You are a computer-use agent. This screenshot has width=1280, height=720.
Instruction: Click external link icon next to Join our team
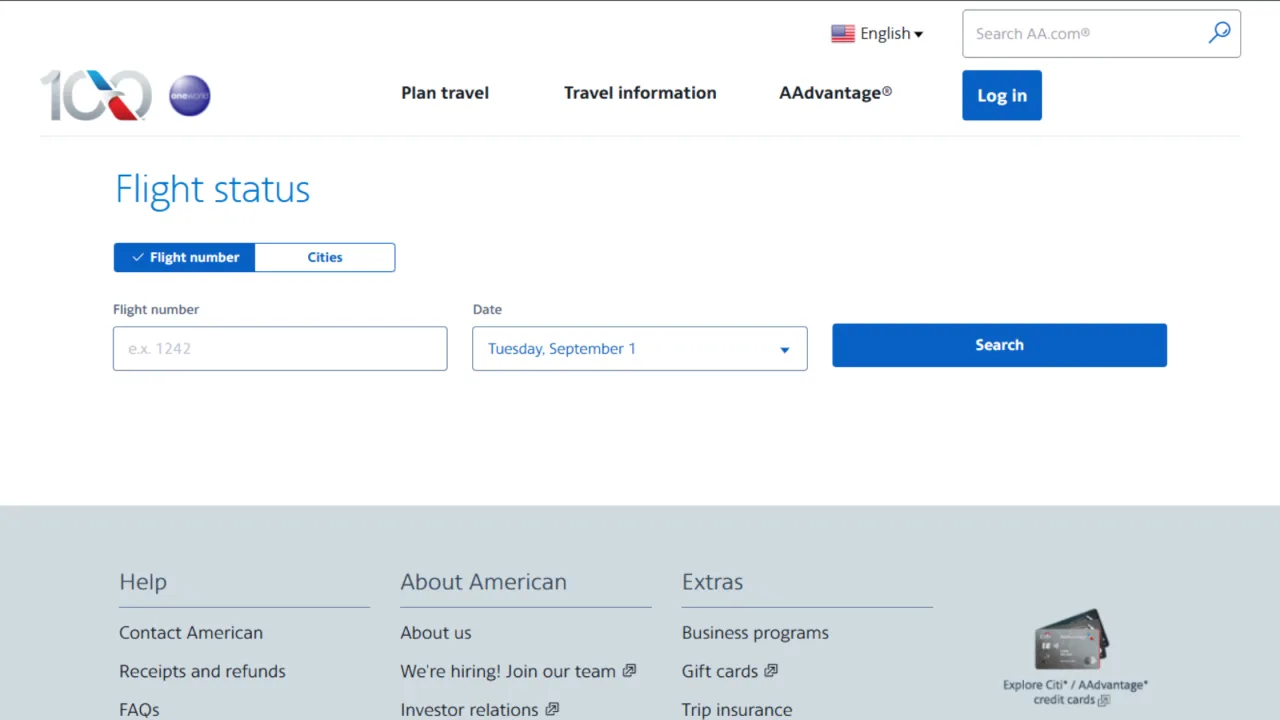click(x=629, y=671)
